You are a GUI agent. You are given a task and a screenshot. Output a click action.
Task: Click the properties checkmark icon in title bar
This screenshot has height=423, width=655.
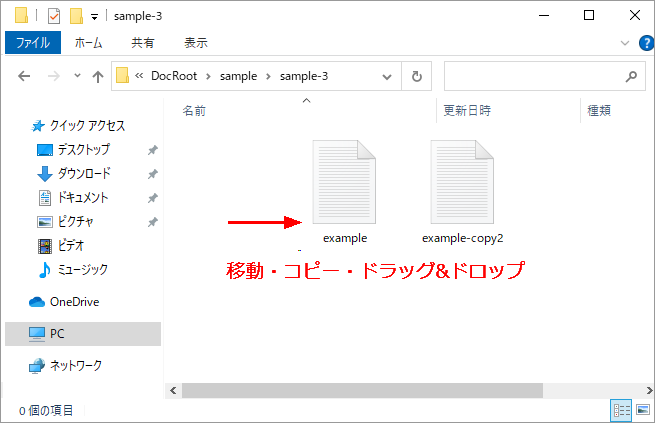coord(54,15)
